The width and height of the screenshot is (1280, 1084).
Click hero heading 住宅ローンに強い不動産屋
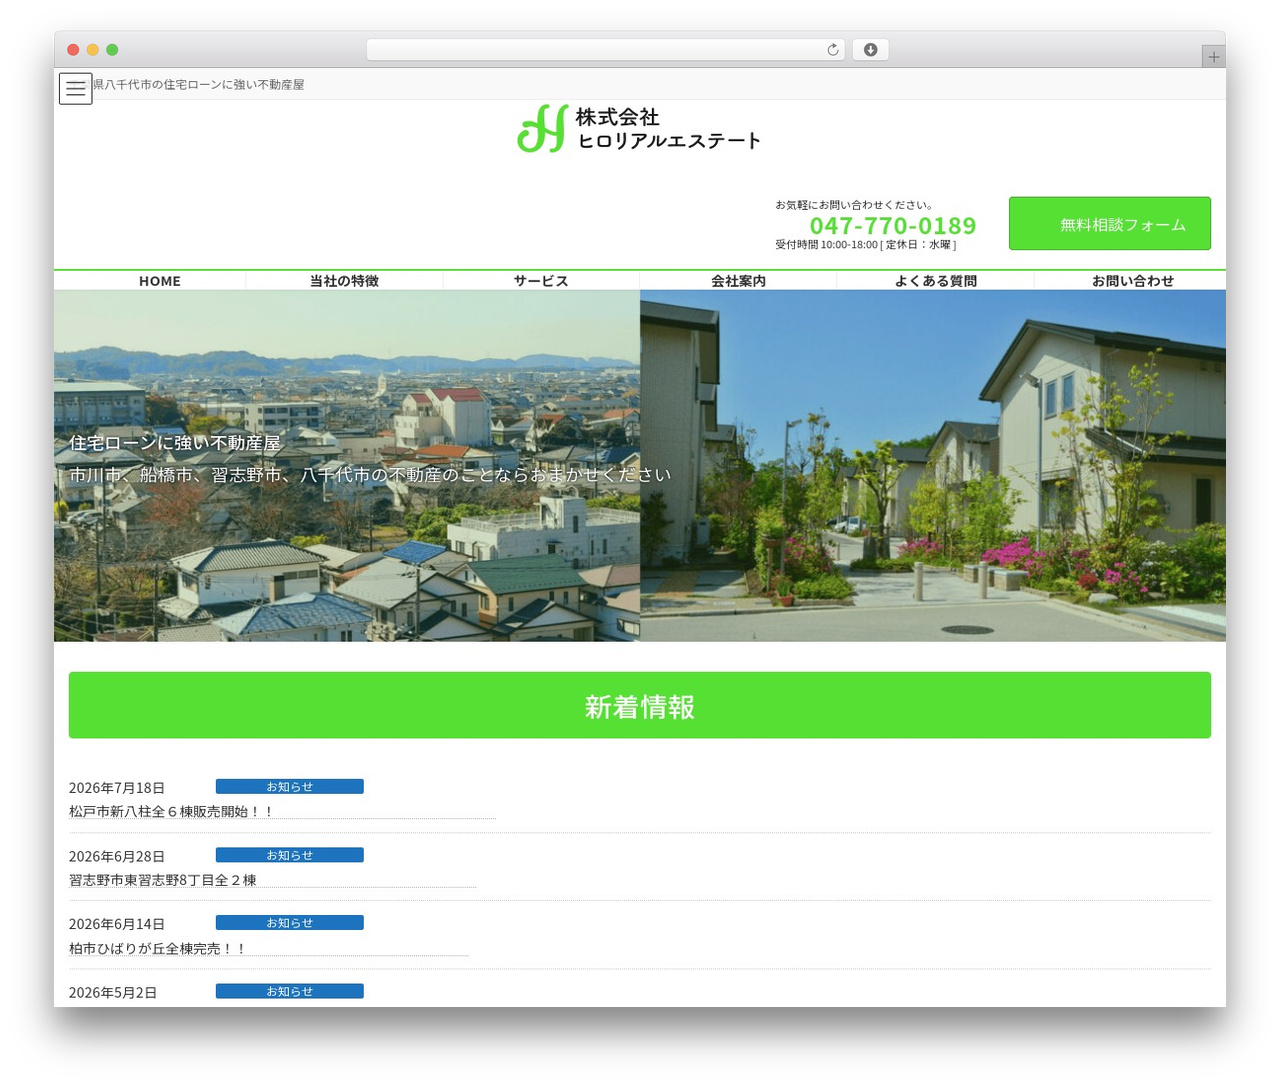pos(175,443)
